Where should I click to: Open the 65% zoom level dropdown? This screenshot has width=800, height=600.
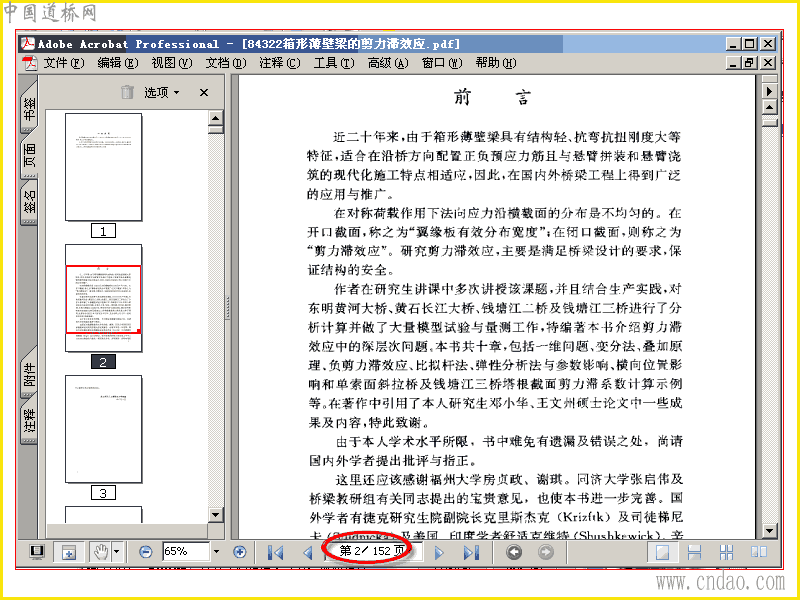click(x=216, y=552)
